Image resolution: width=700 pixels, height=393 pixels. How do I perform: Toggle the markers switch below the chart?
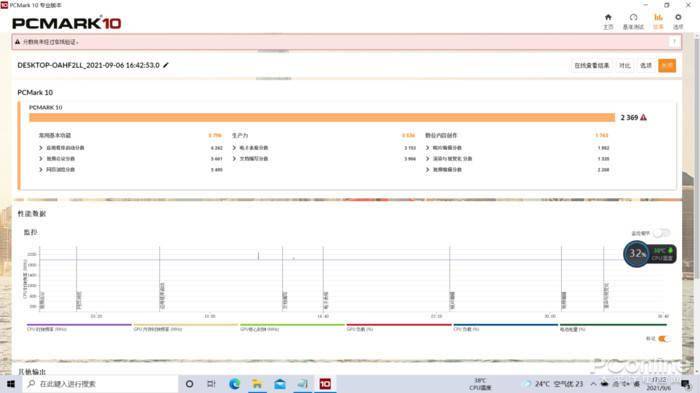(664, 339)
